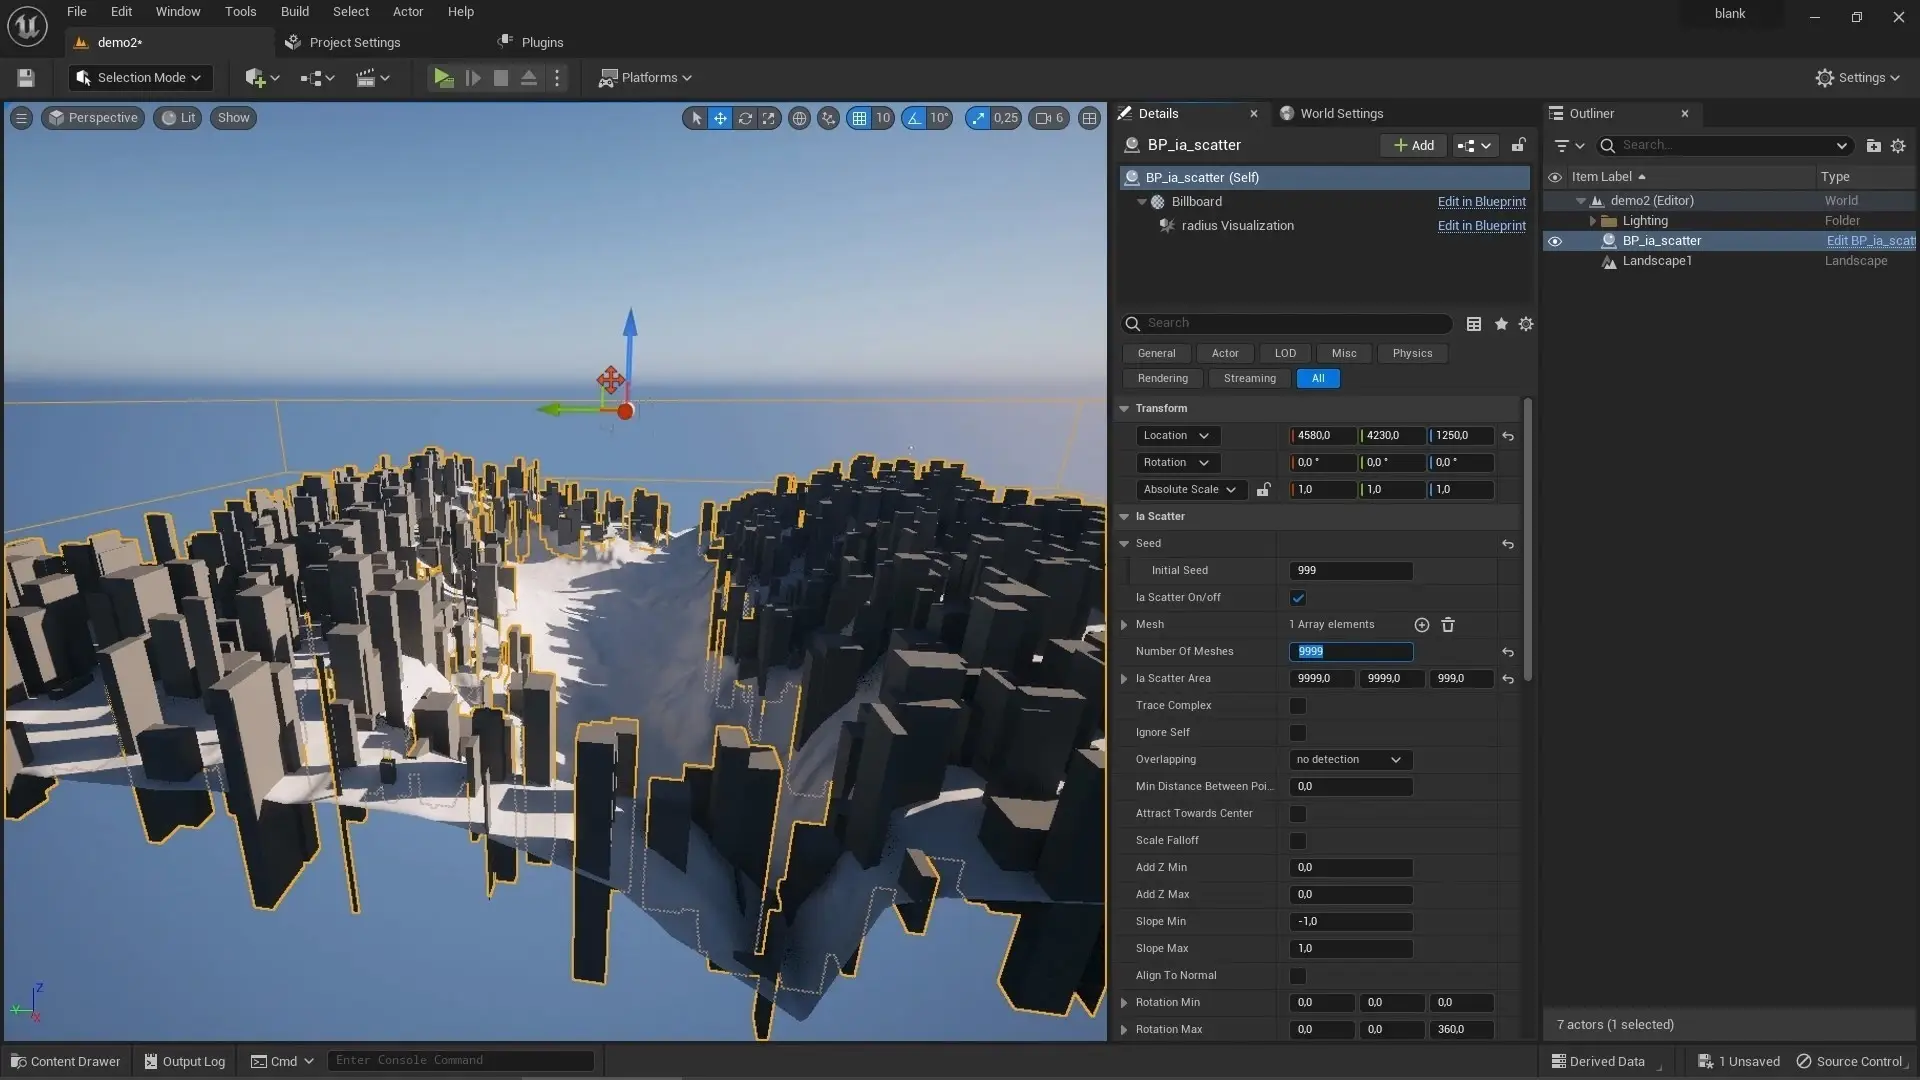Screen dimensions: 1920x1080
Task: Click the Play in editor button
Action: click(443, 77)
